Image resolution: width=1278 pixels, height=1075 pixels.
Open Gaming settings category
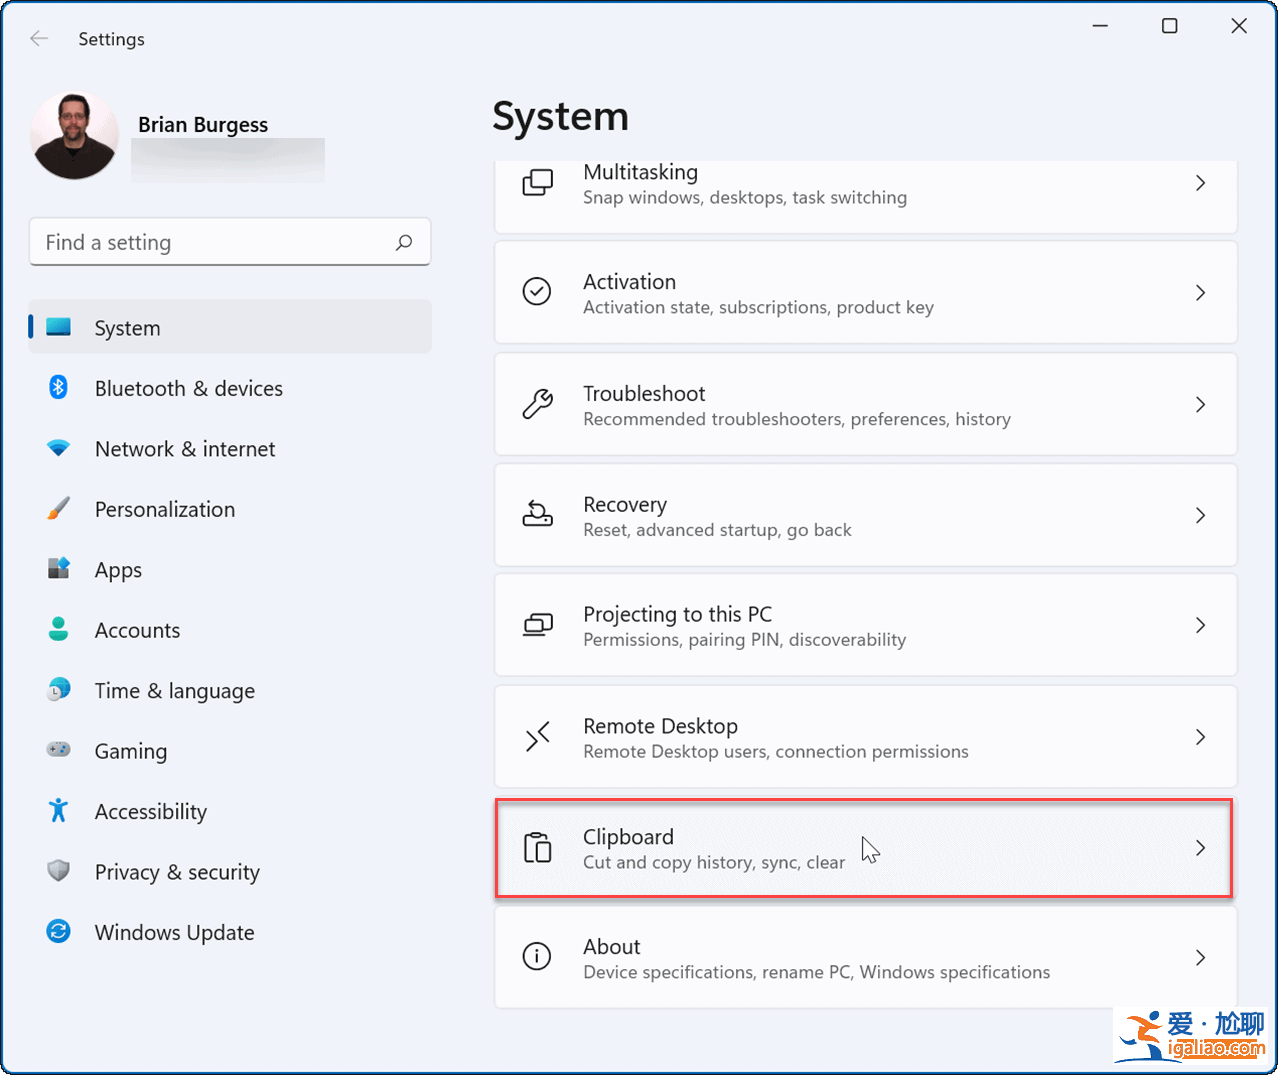130,751
